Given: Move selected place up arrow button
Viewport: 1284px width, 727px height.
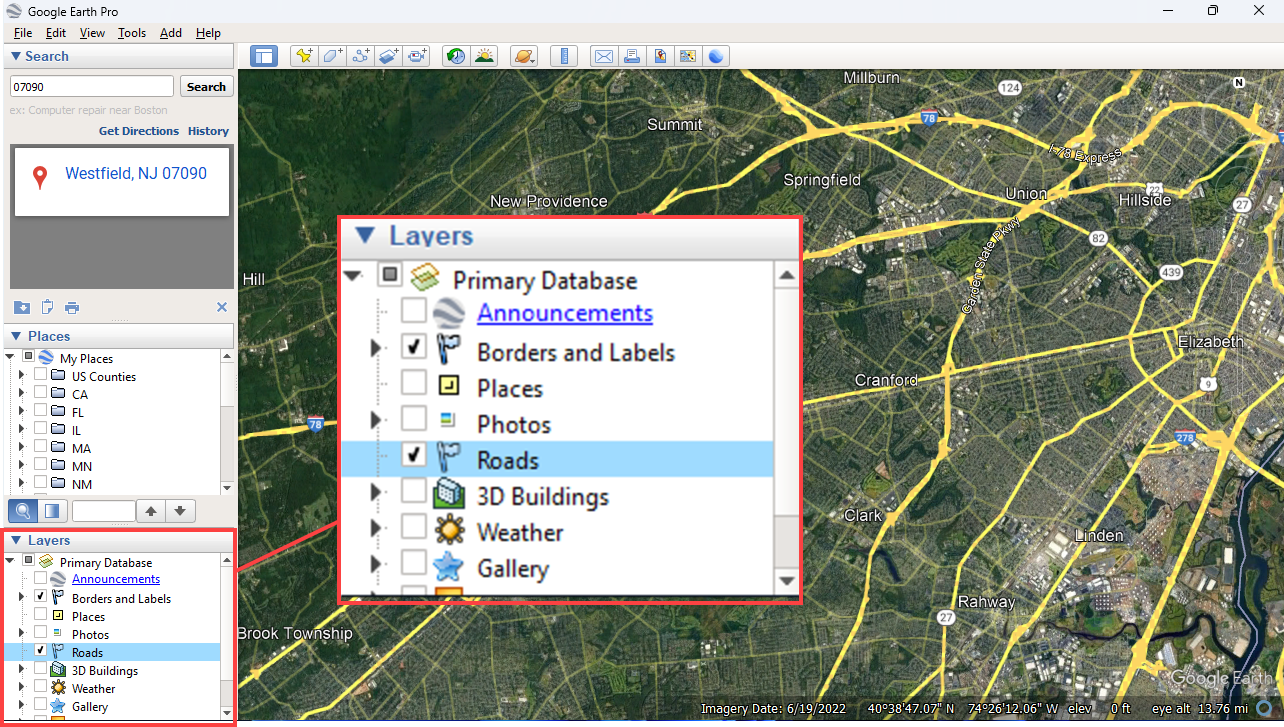Looking at the screenshot, I should 151,511.
